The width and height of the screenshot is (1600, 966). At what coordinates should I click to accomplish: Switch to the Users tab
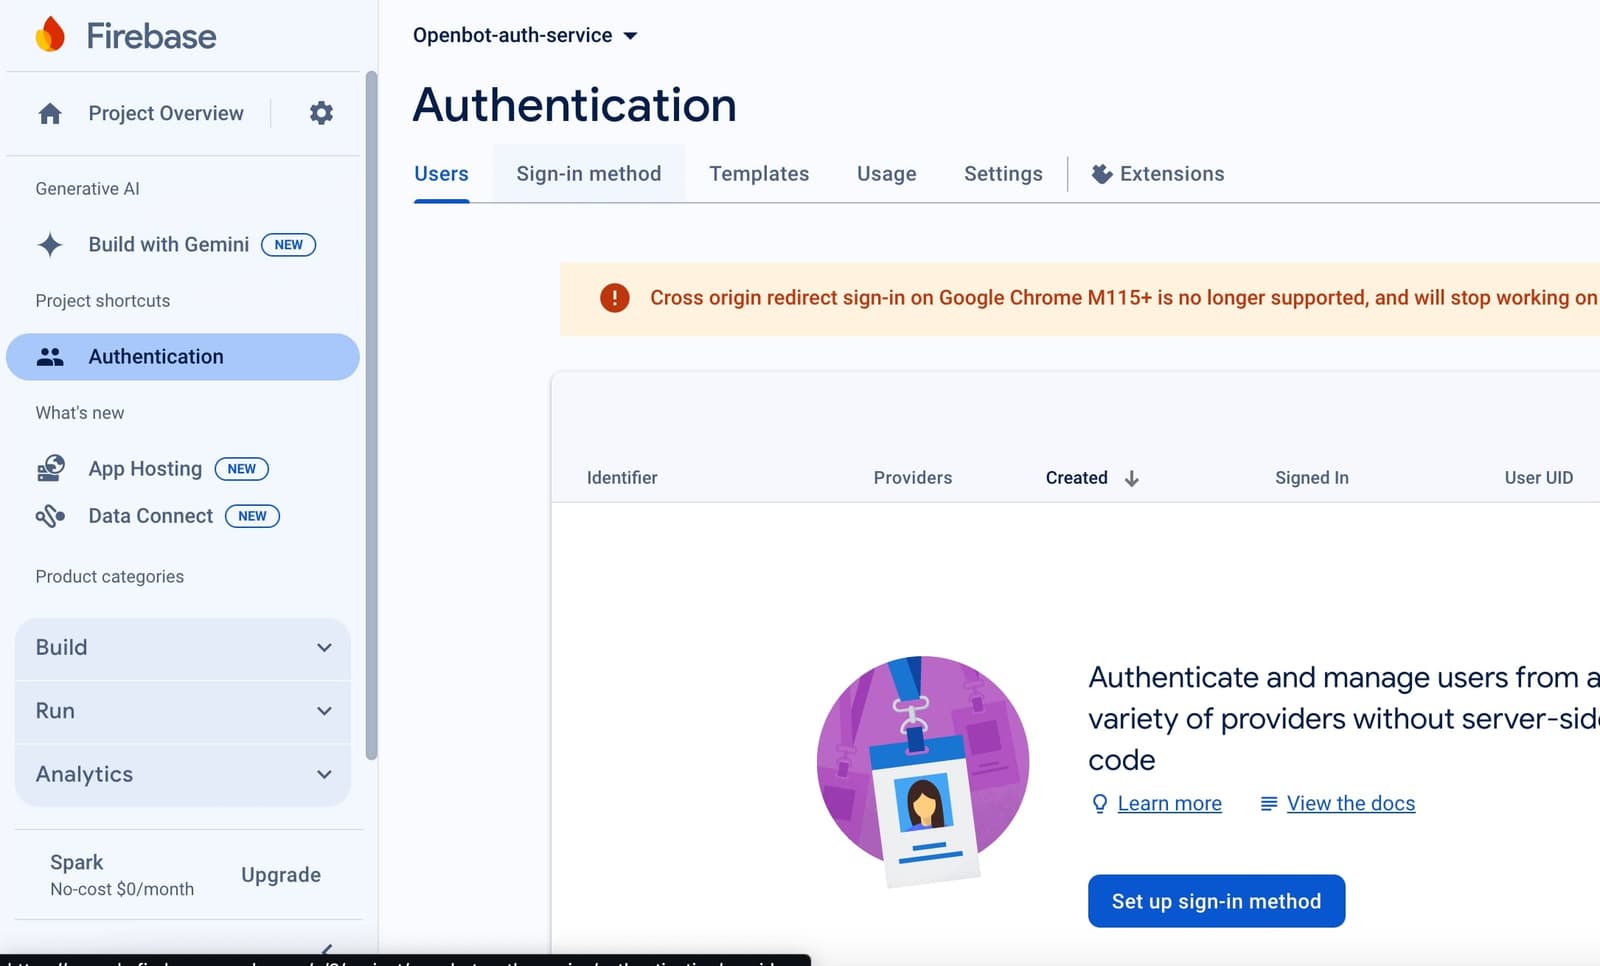point(441,174)
